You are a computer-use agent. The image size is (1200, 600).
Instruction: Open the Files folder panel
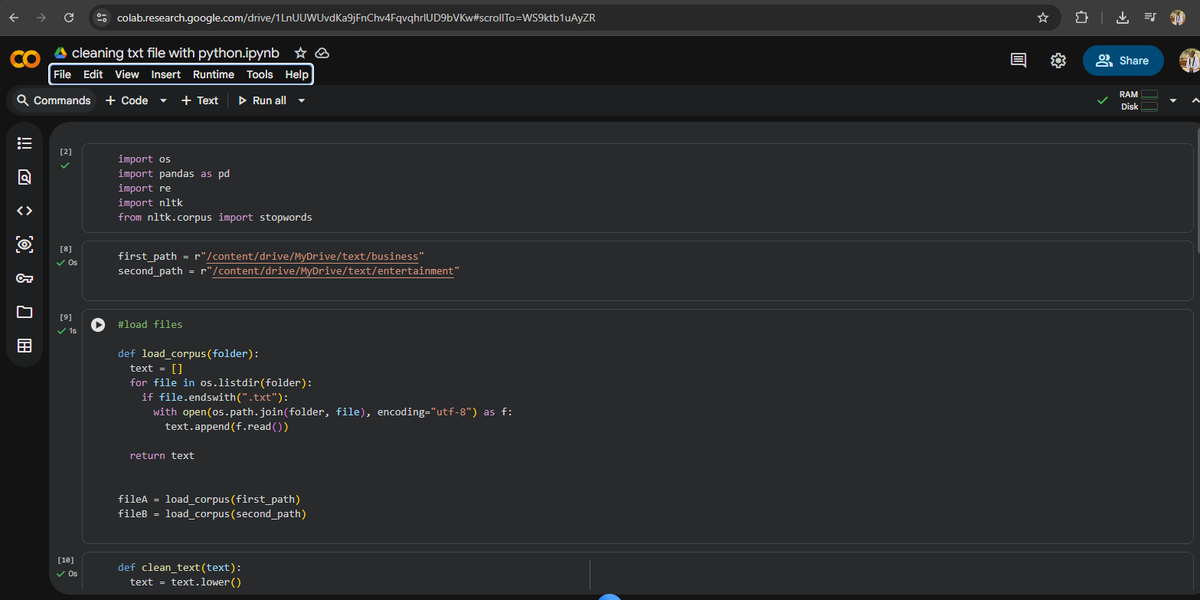tap(25, 312)
